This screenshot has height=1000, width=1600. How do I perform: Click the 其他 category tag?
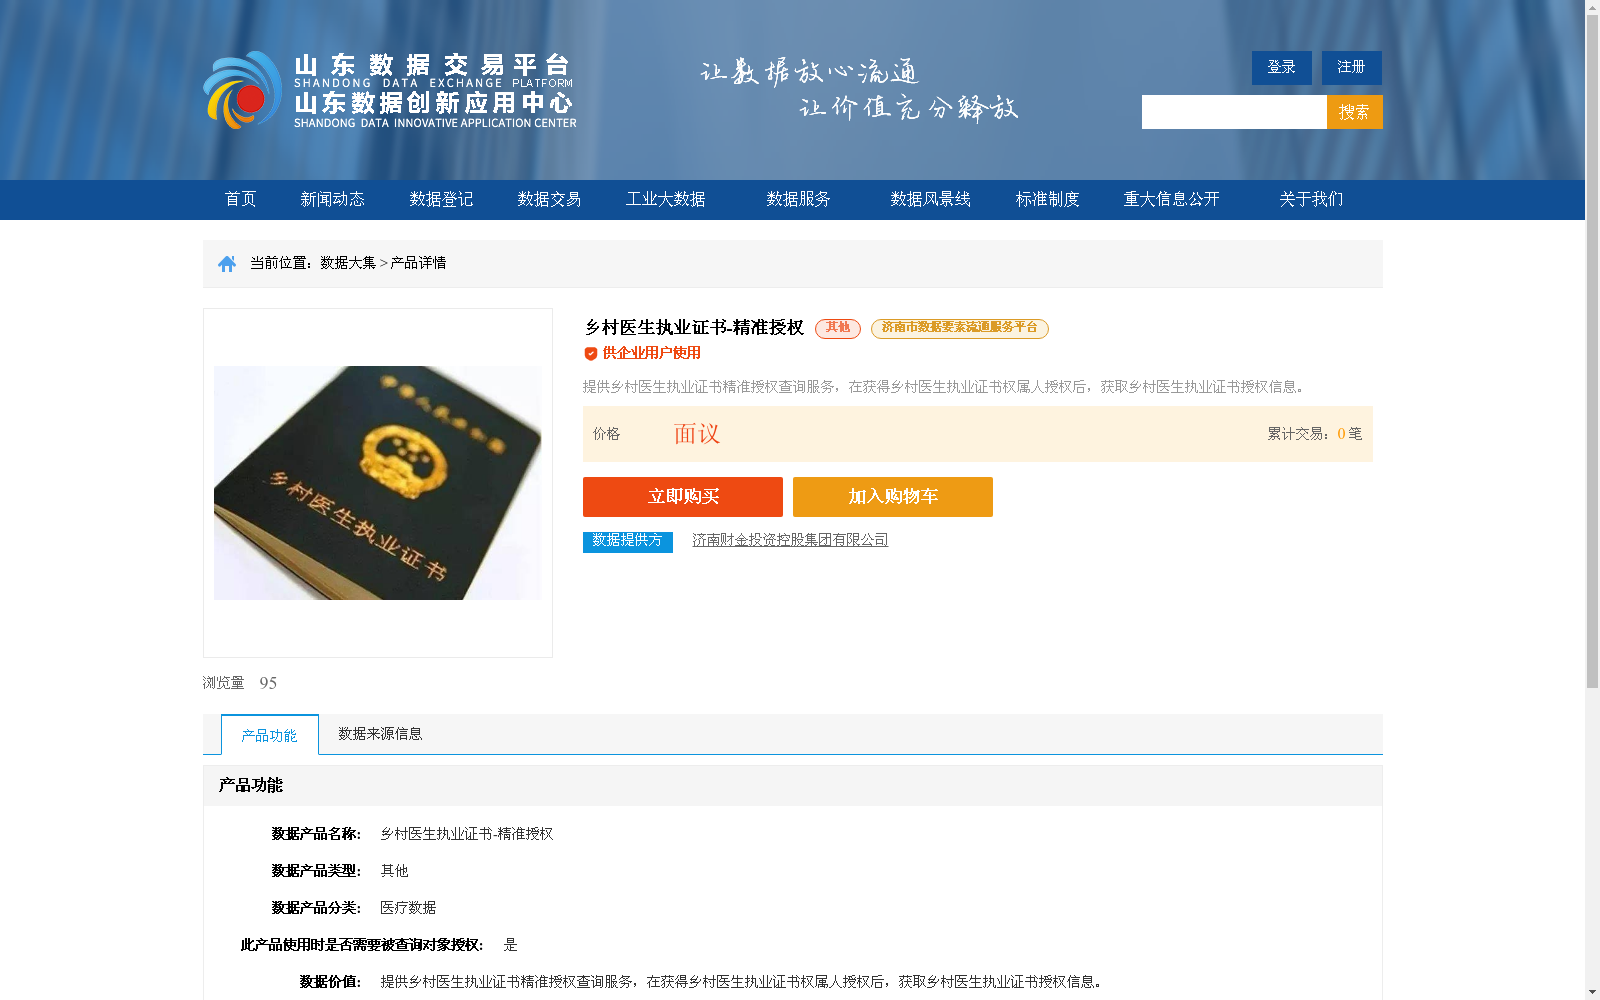pyautogui.click(x=838, y=328)
